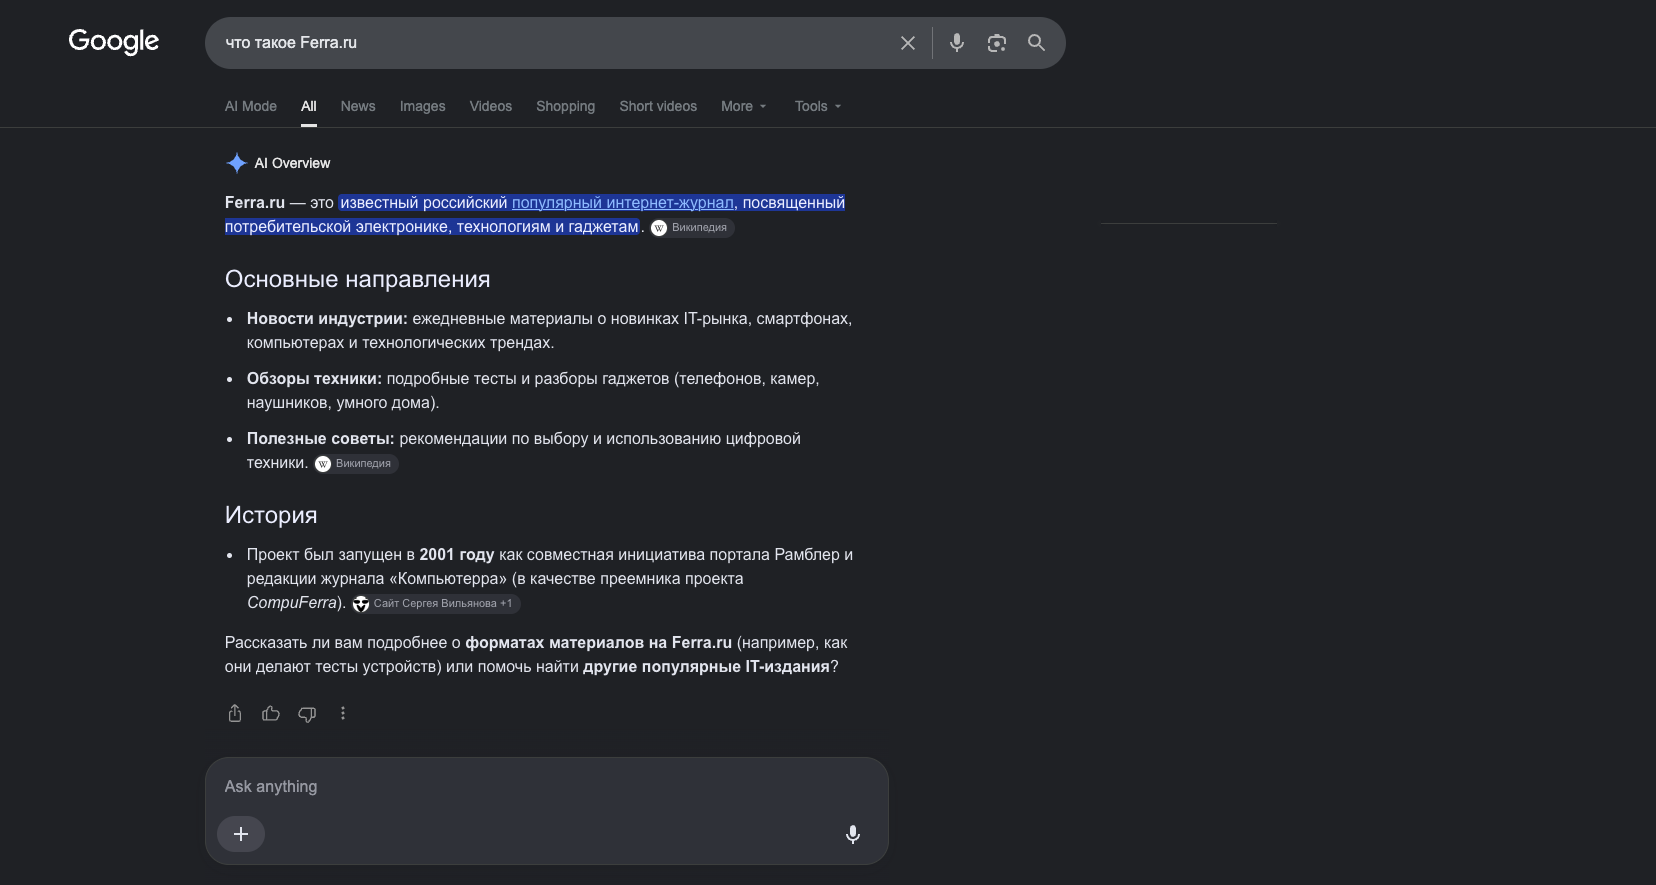Open the популярный интернет-журнал link
This screenshot has height=885, width=1656.
point(622,203)
